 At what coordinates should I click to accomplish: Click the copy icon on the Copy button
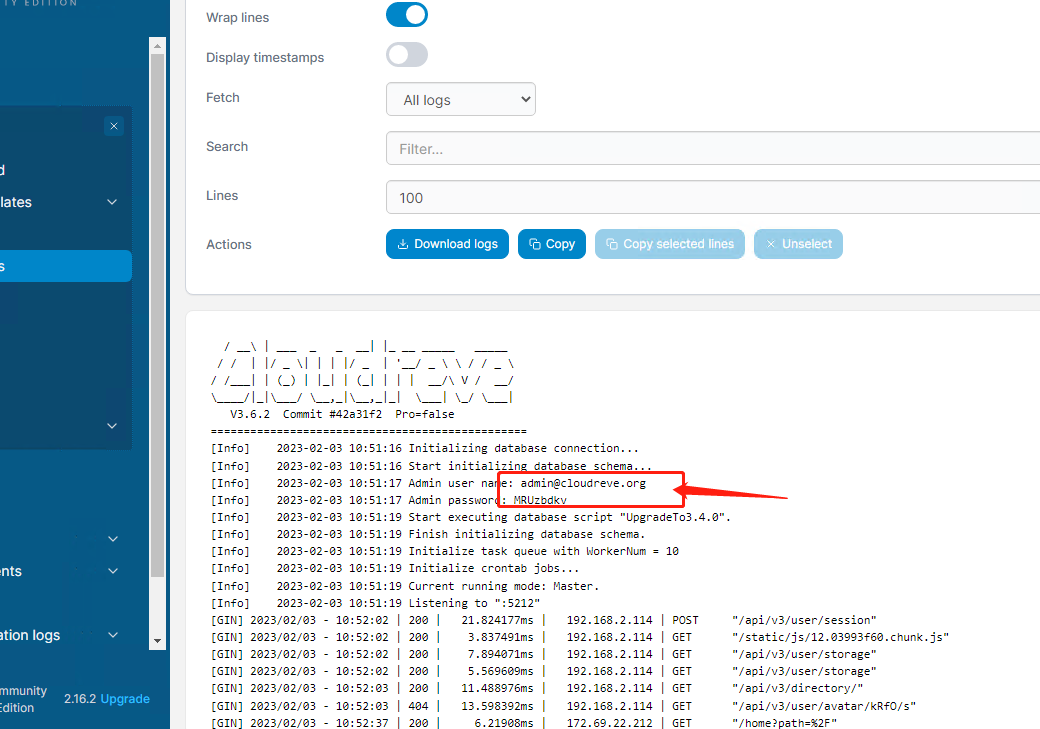[535, 244]
